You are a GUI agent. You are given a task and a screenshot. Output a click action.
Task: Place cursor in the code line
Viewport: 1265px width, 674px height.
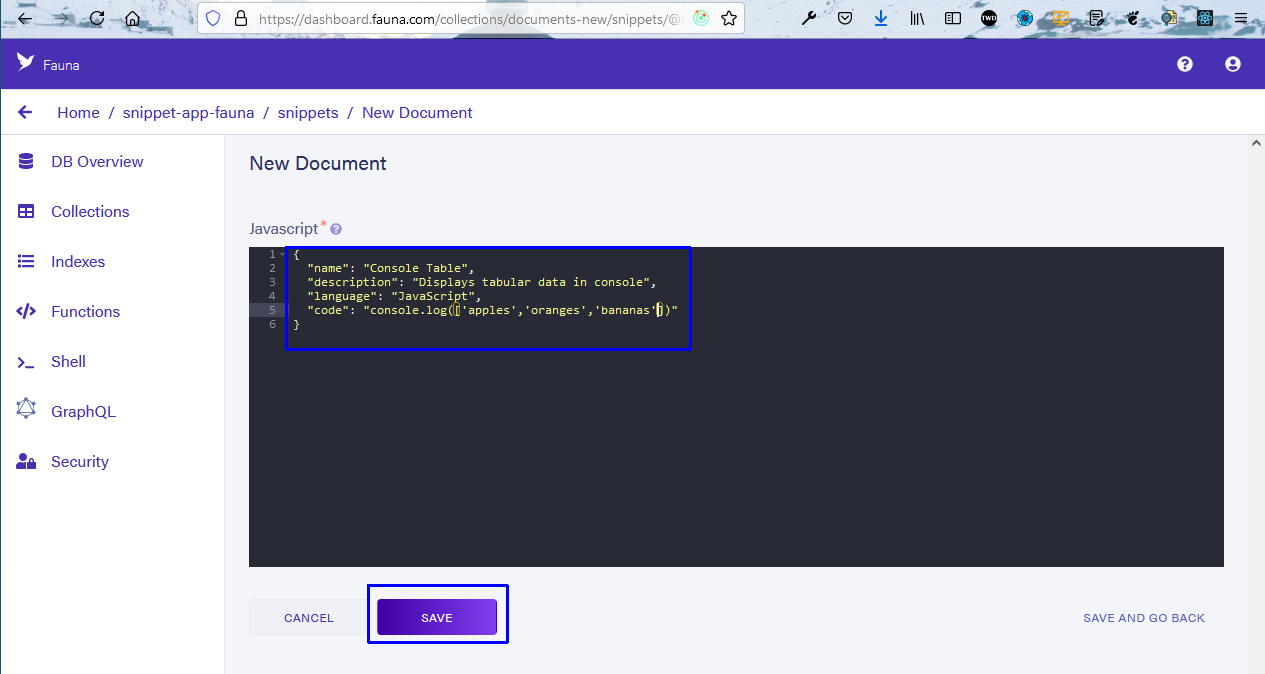pyautogui.click(x=492, y=310)
